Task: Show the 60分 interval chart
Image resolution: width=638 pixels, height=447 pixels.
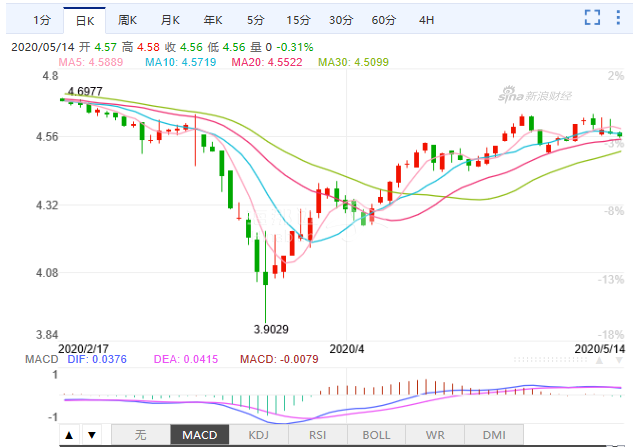Action: (383, 20)
